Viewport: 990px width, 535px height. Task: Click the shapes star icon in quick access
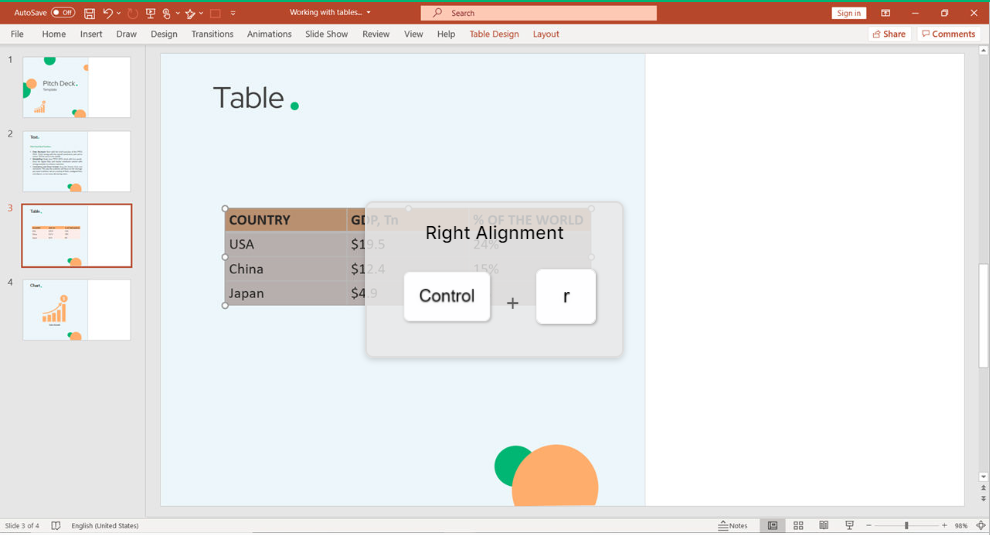tap(190, 13)
